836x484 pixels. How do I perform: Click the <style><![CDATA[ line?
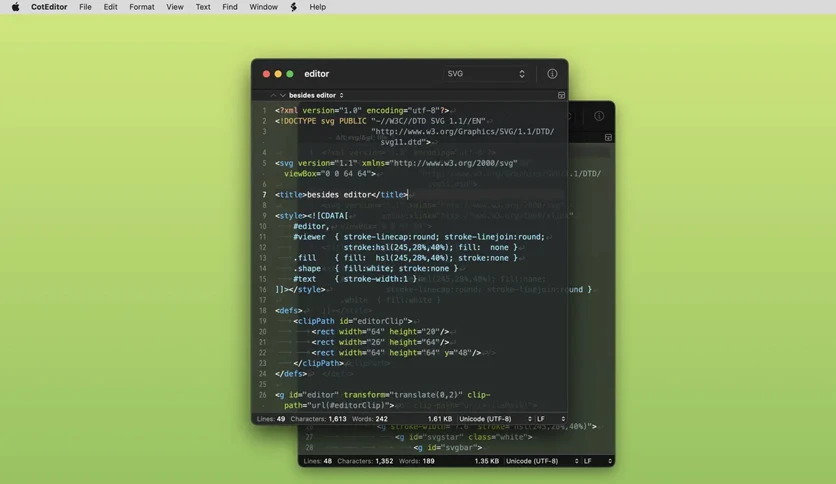311,216
